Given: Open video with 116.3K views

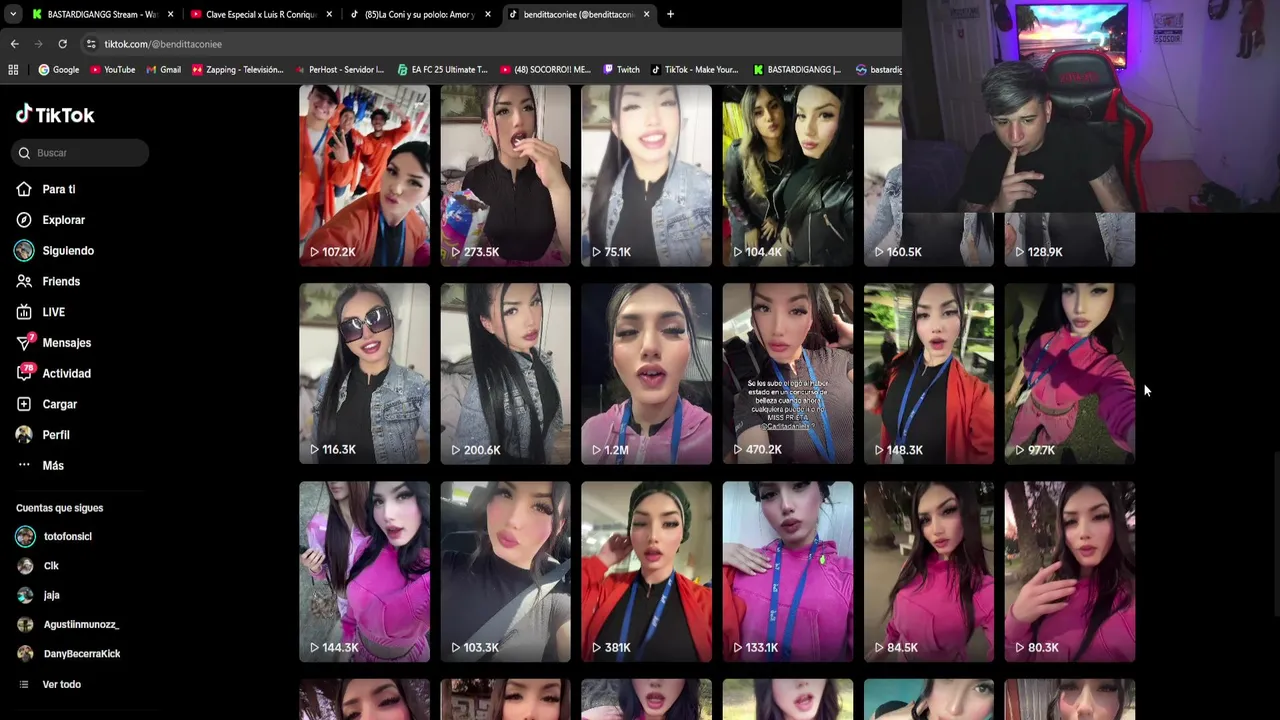Looking at the screenshot, I should [364, 374].
